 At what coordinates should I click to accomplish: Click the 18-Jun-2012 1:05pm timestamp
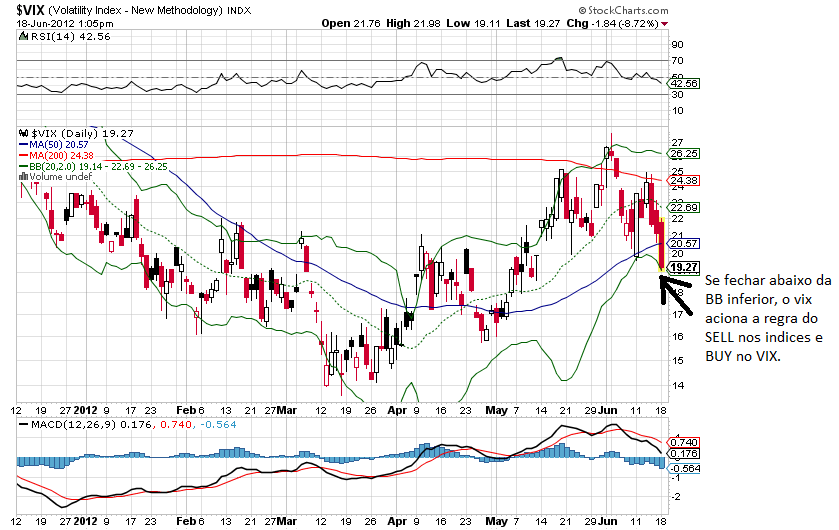(x=65, y=24)
